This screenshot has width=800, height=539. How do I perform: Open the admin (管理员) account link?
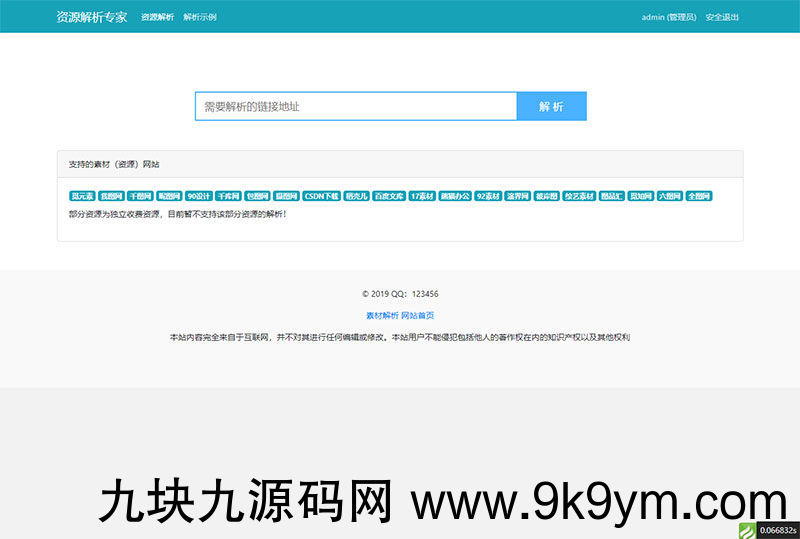(x=669, y=18)
